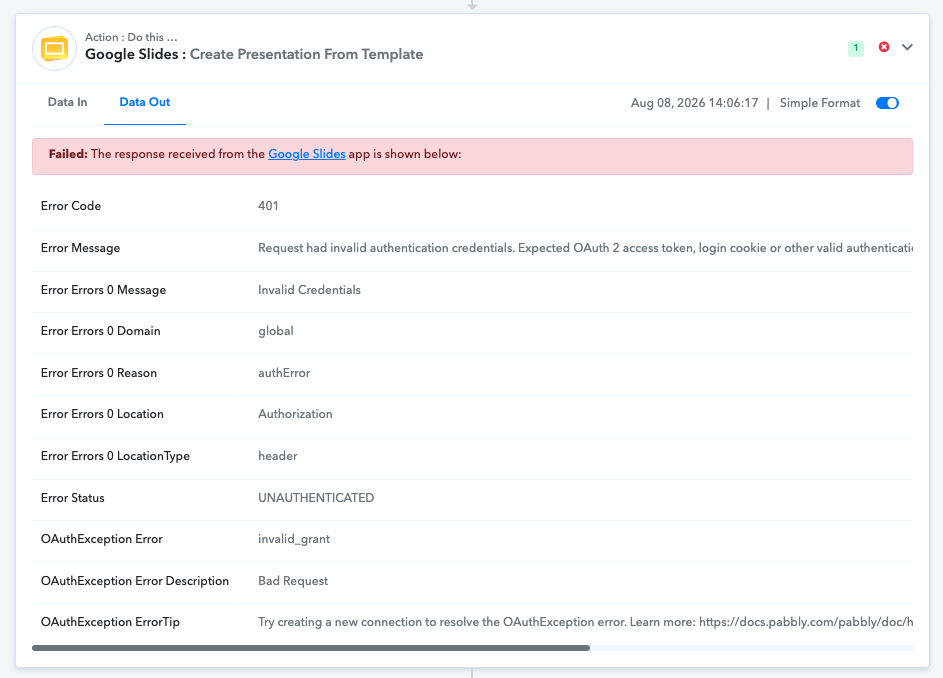
Task: Open the Google Slides link in error banner
Action: 307,154
